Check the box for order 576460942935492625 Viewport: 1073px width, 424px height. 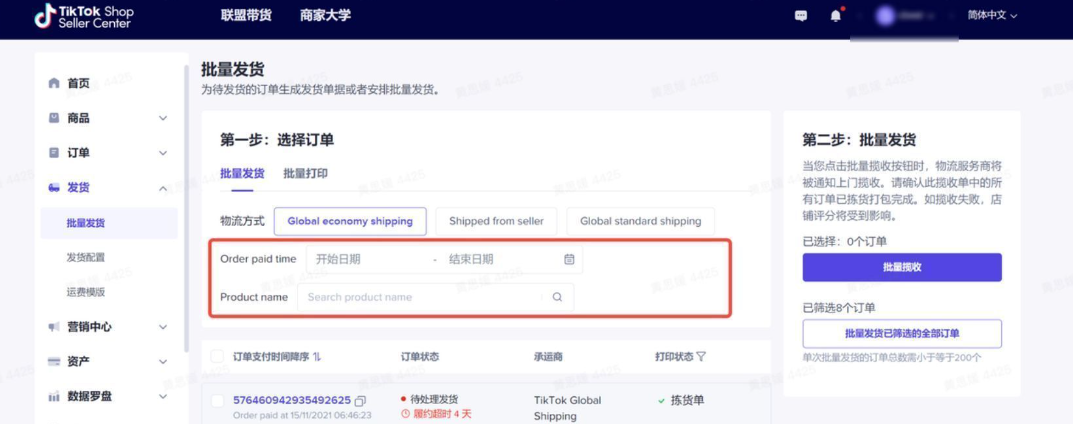click(217, 401)
